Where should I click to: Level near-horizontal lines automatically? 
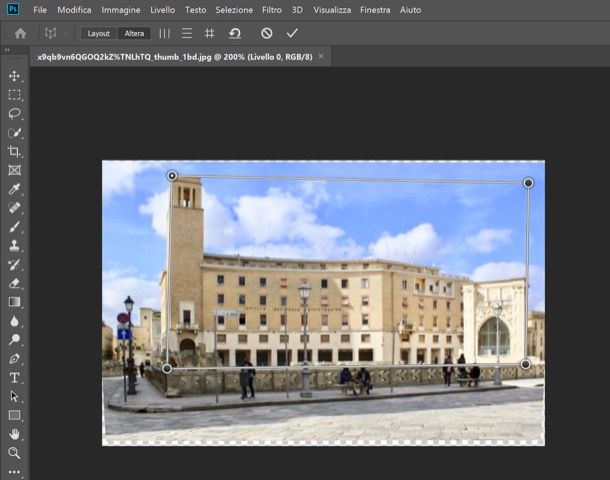(187, 33)
